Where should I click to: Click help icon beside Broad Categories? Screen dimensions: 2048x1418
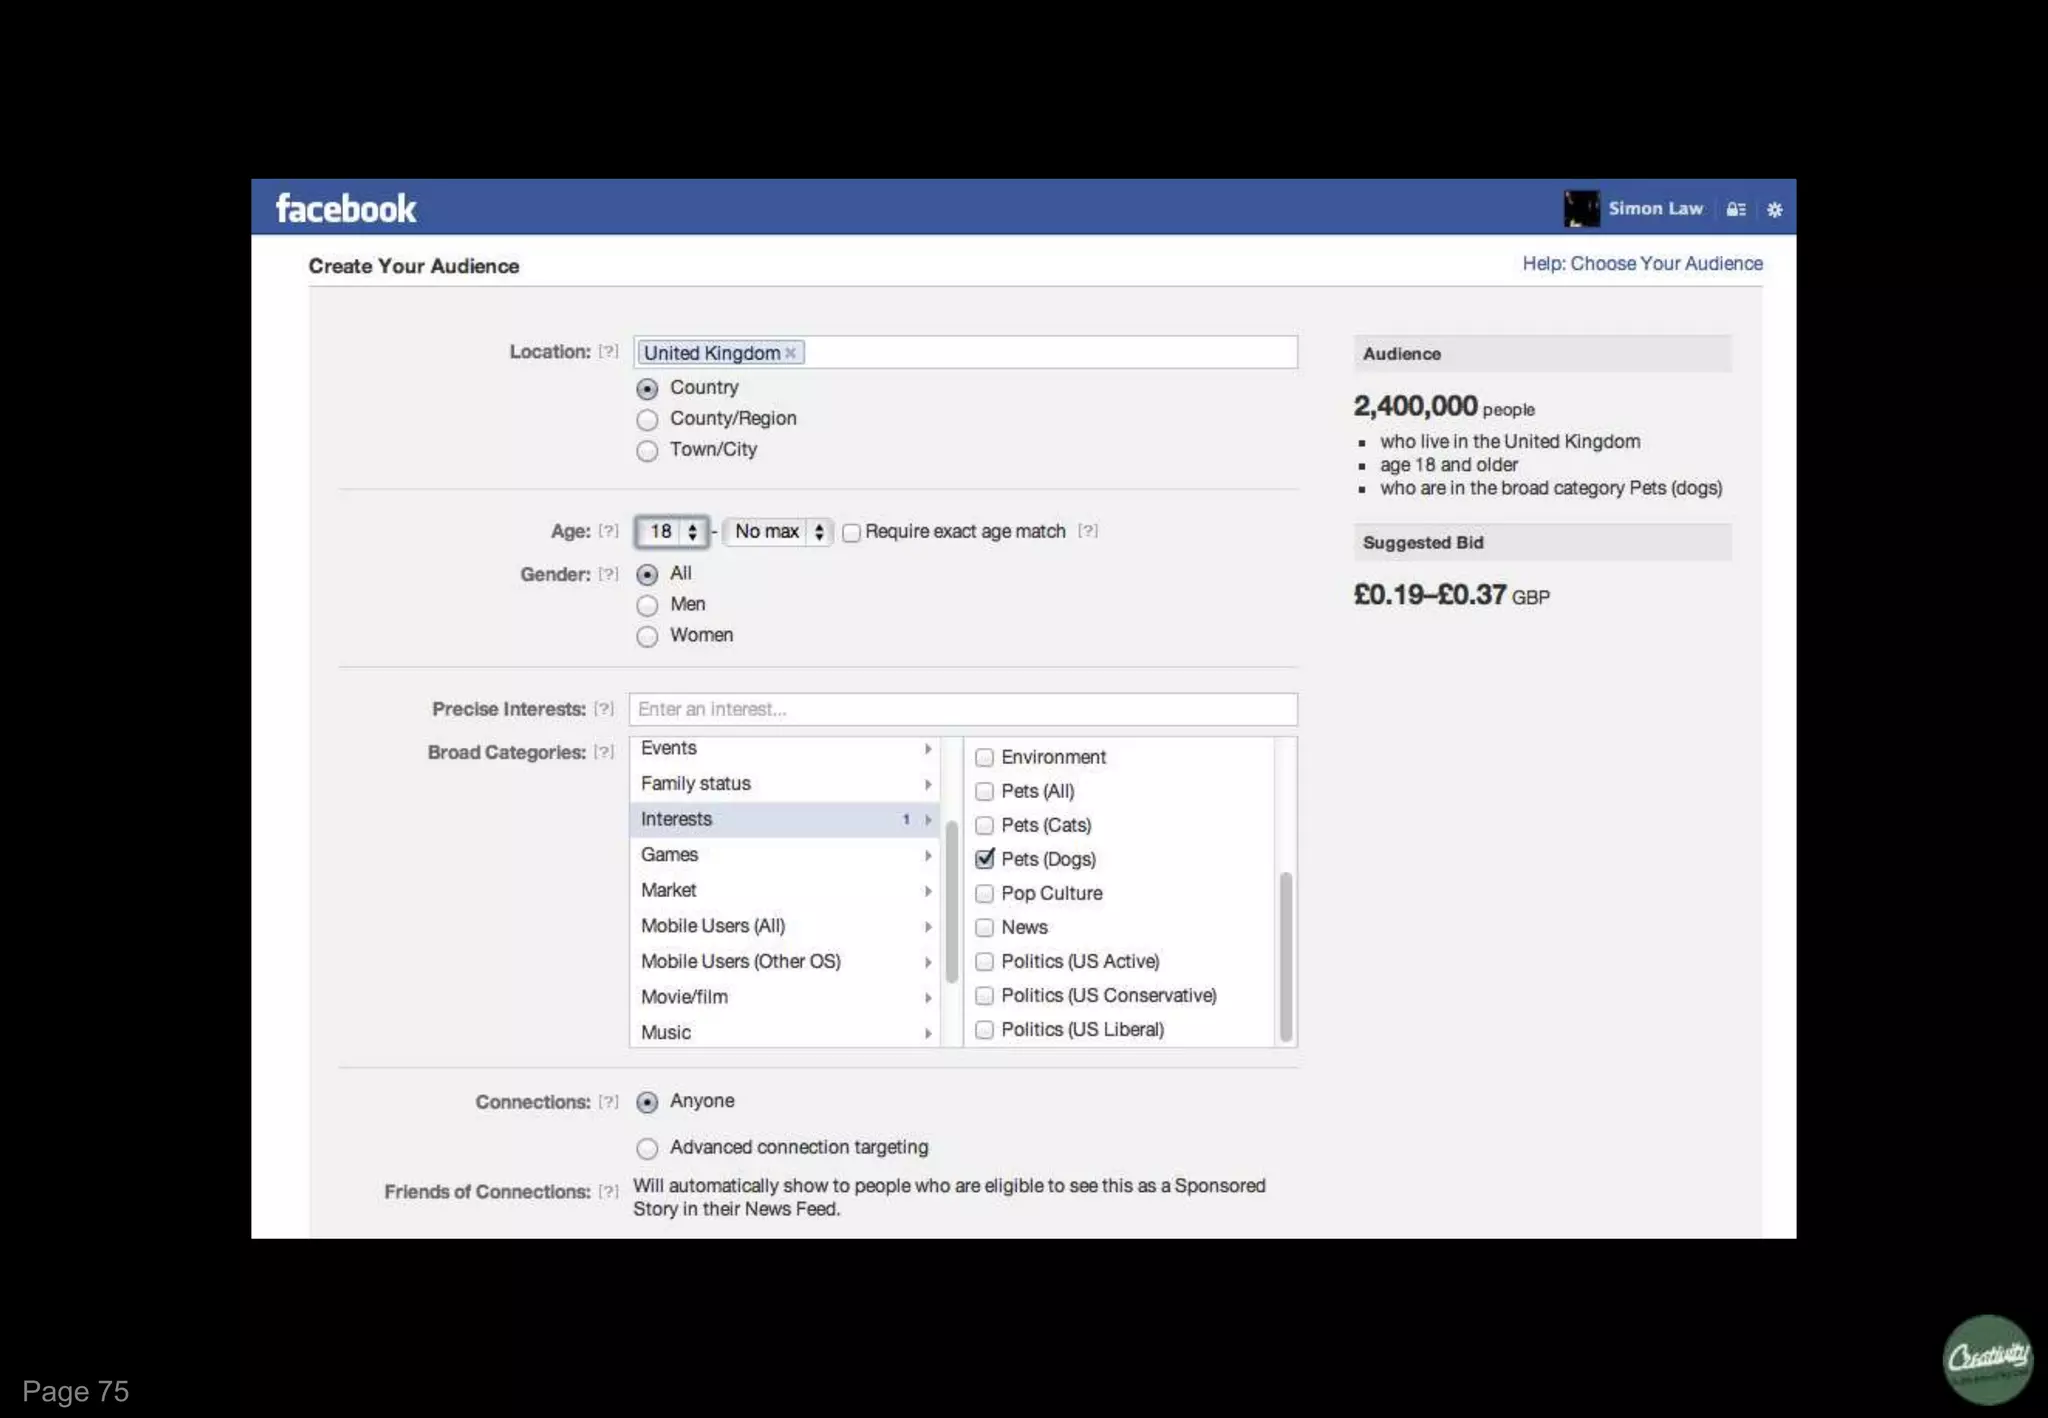[x=604, y=752]
